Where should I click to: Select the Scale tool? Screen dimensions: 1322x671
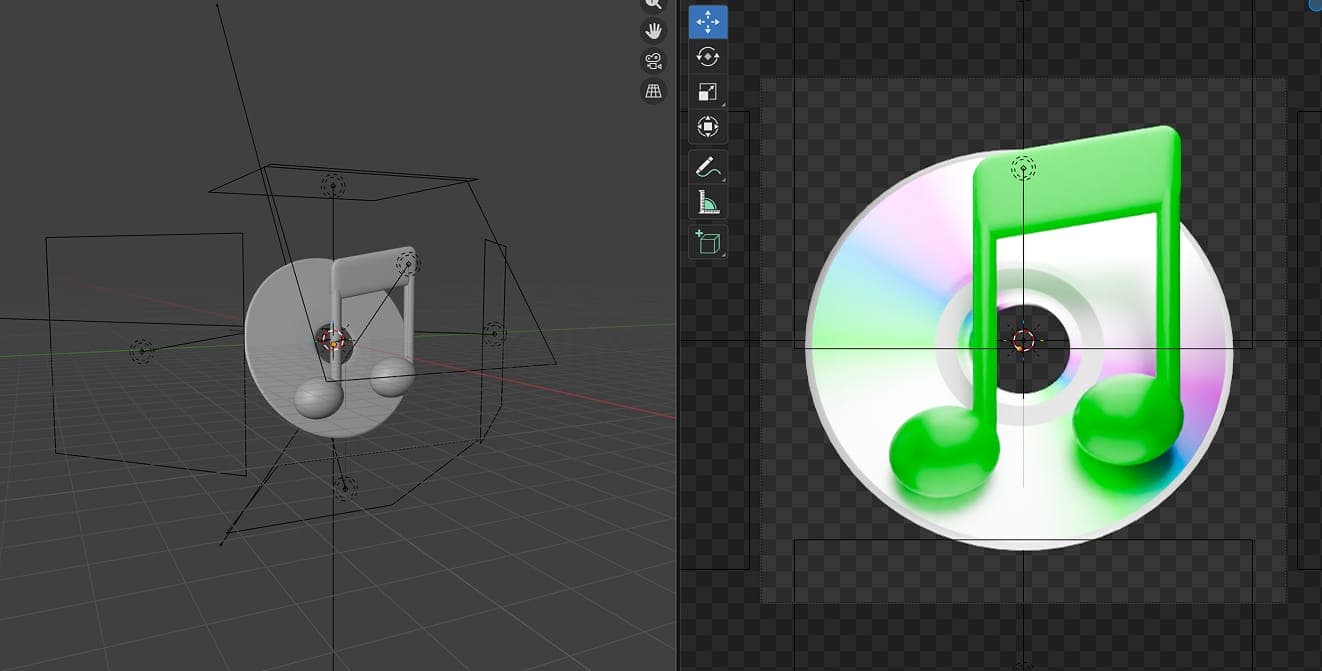(x=708, y=92)
